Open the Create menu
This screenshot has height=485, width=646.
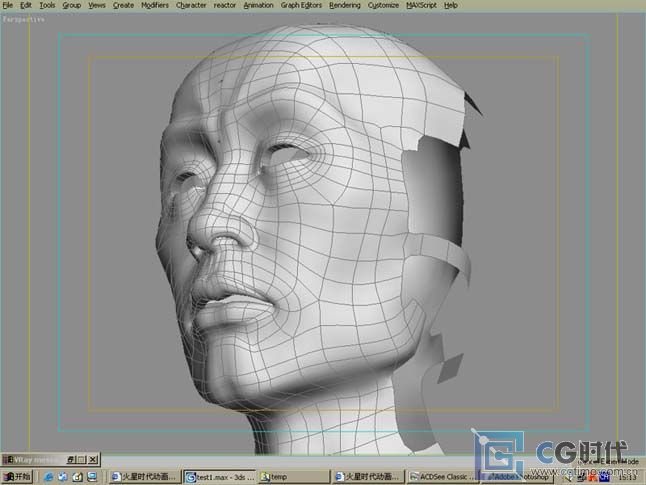[x=123, y=5]
